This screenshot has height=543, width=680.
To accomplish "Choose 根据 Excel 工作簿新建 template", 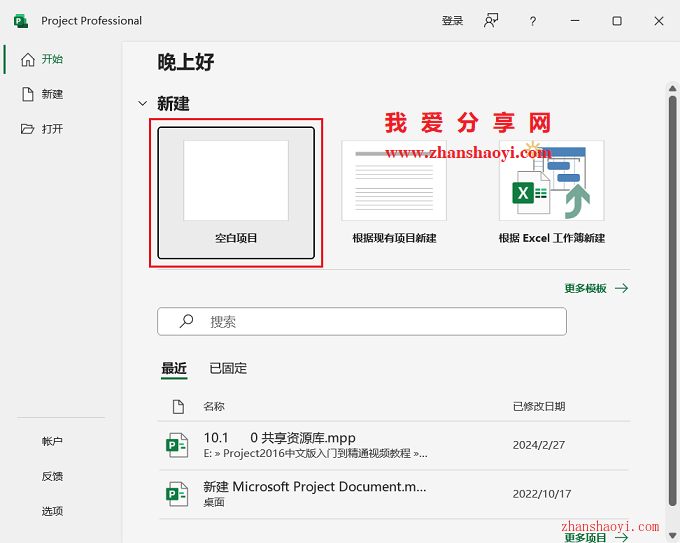I will click(552, 193).
